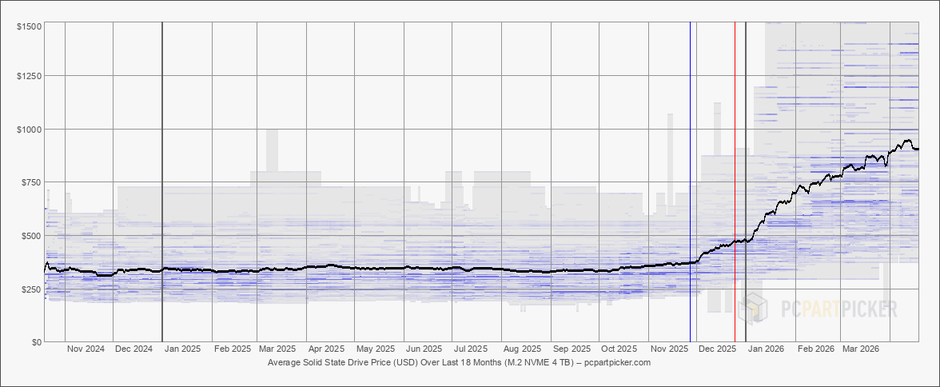The image size is (940, 387).
Task: Select the Dec 2024 axis label
Action: 134,349
